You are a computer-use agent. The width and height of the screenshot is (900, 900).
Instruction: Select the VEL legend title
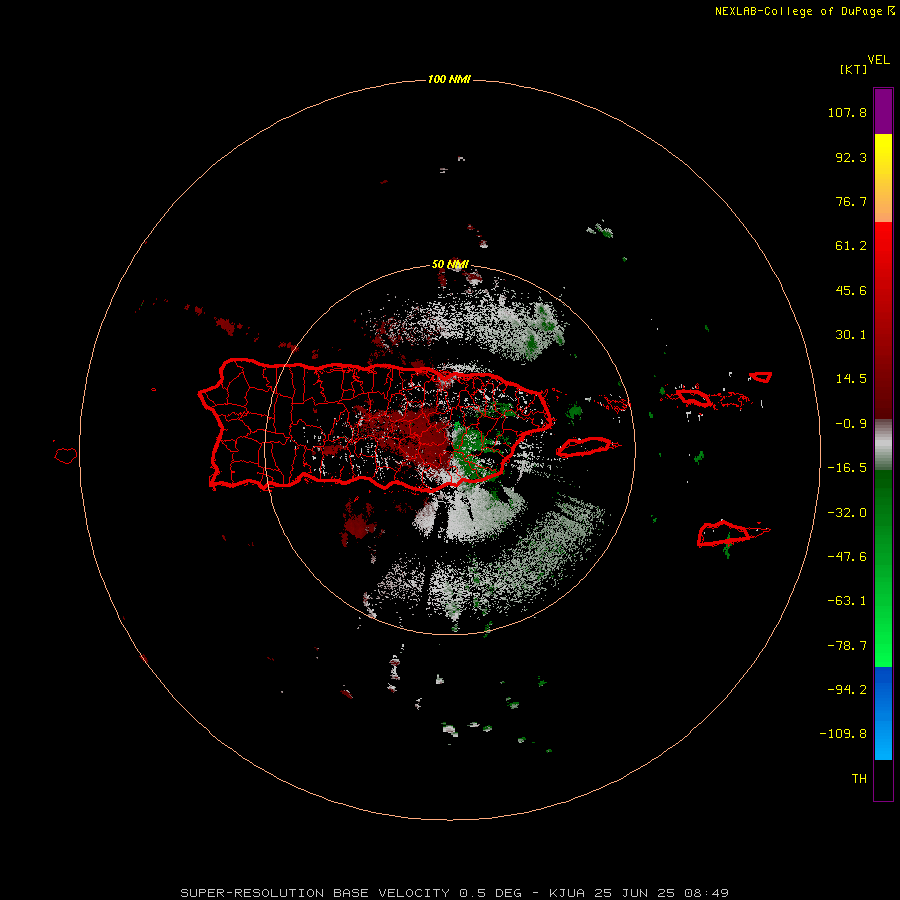coord(878,60)
